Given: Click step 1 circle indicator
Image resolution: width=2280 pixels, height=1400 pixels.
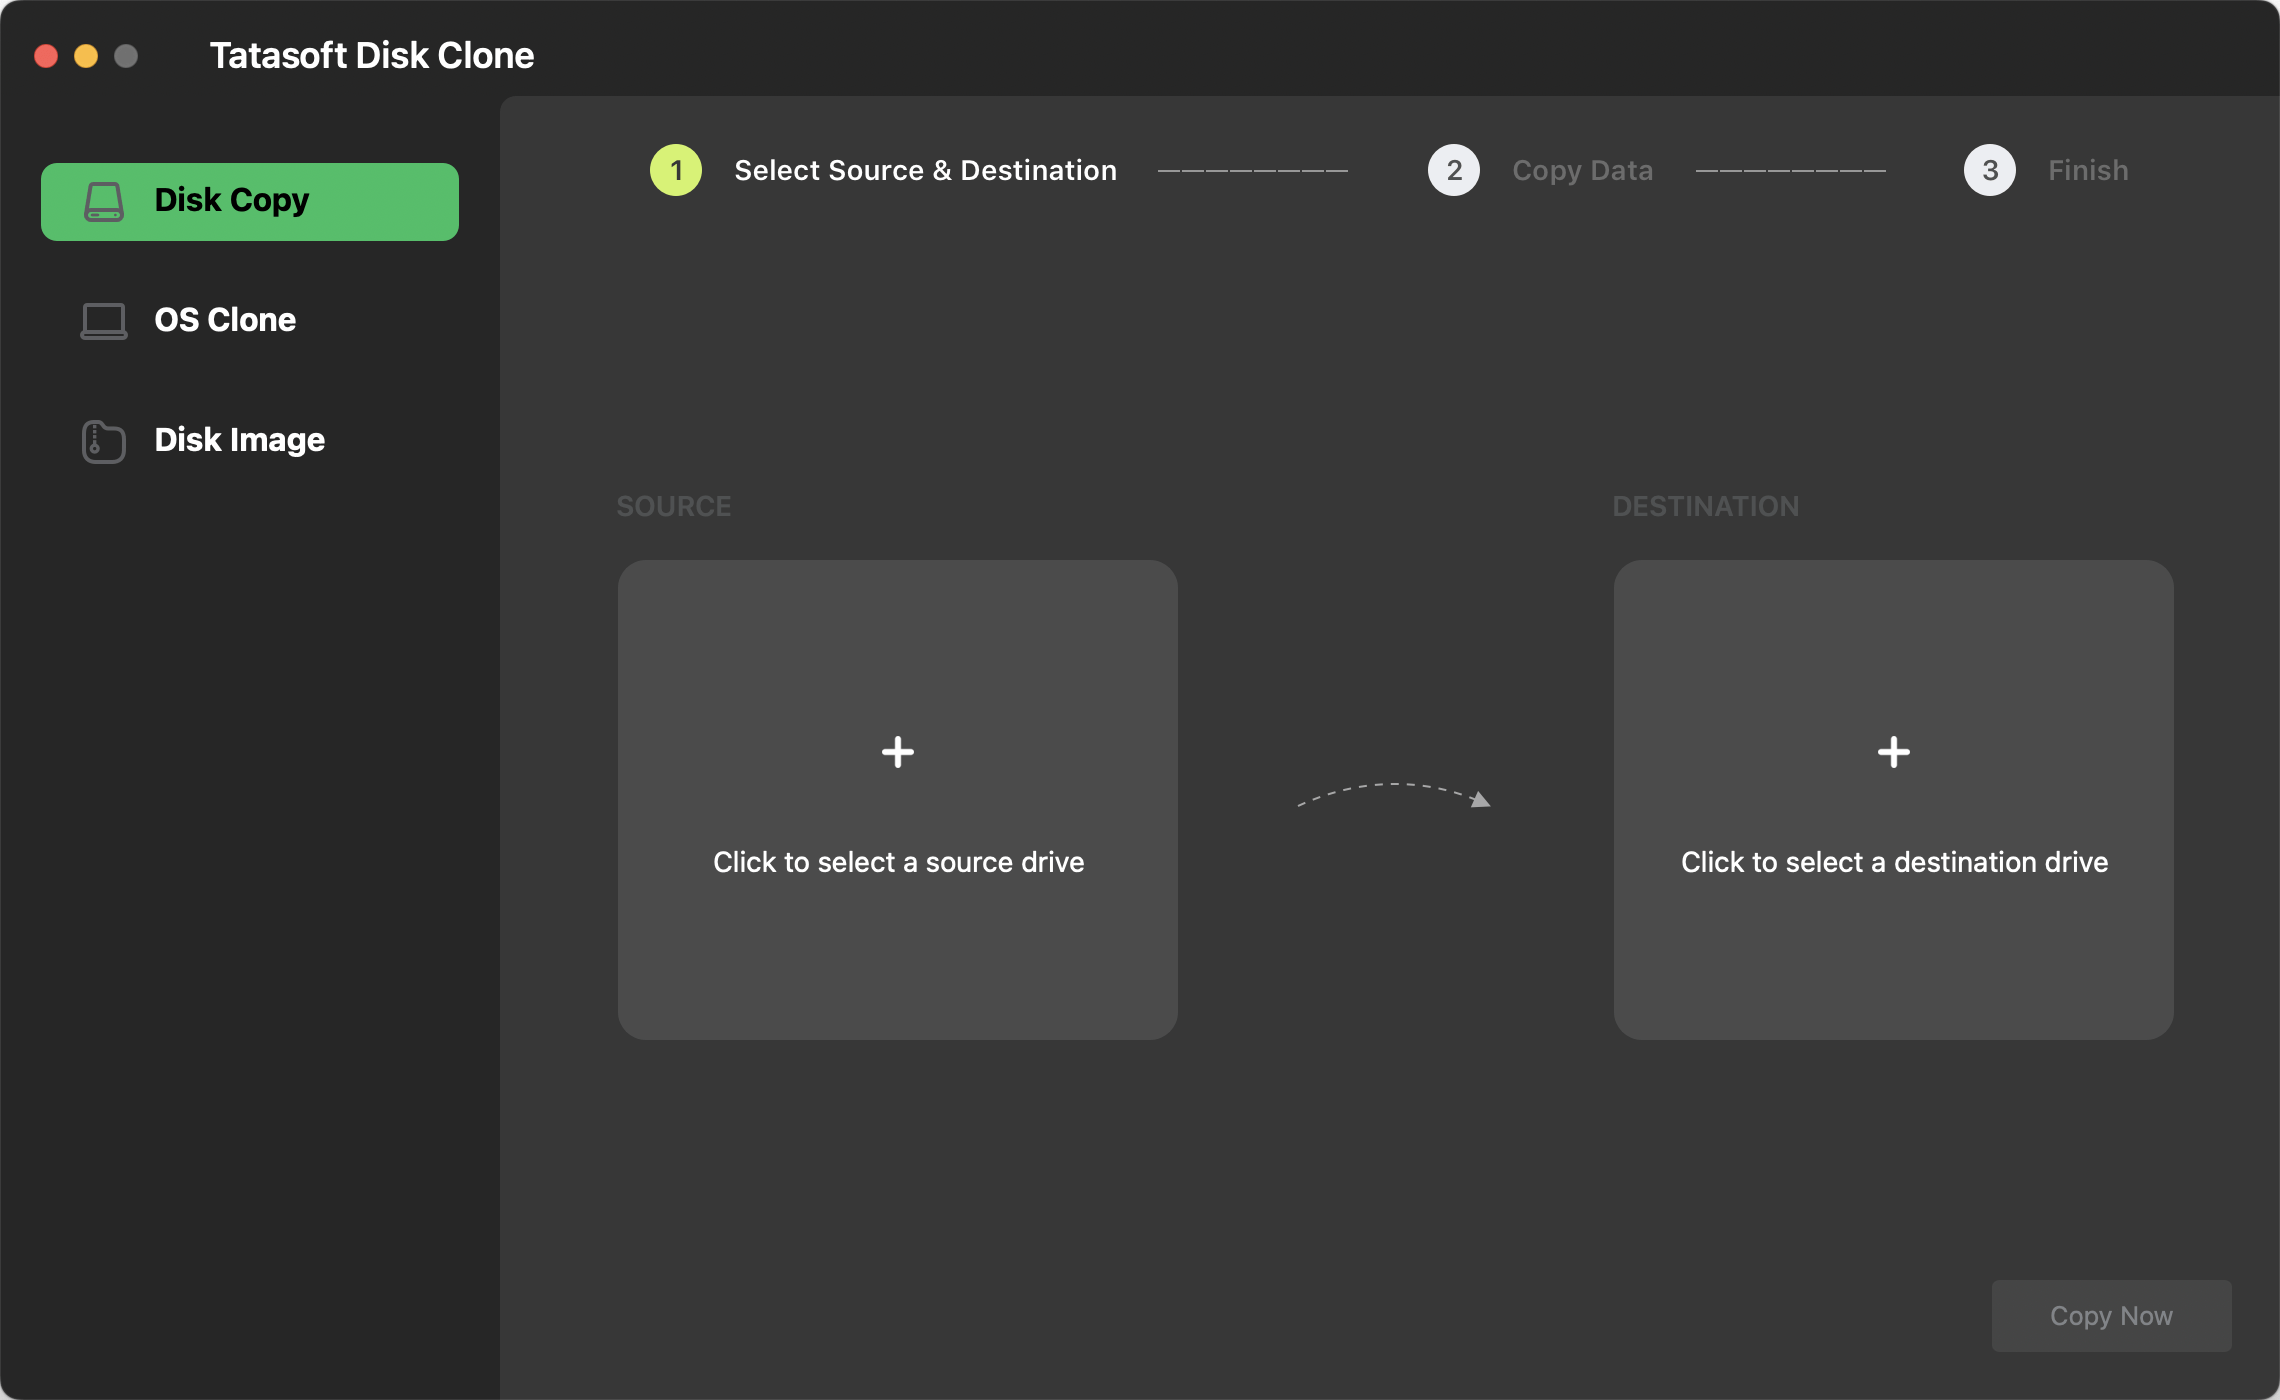Looking at the screenshot, I should pyautogui.click(x=675, y=170).
